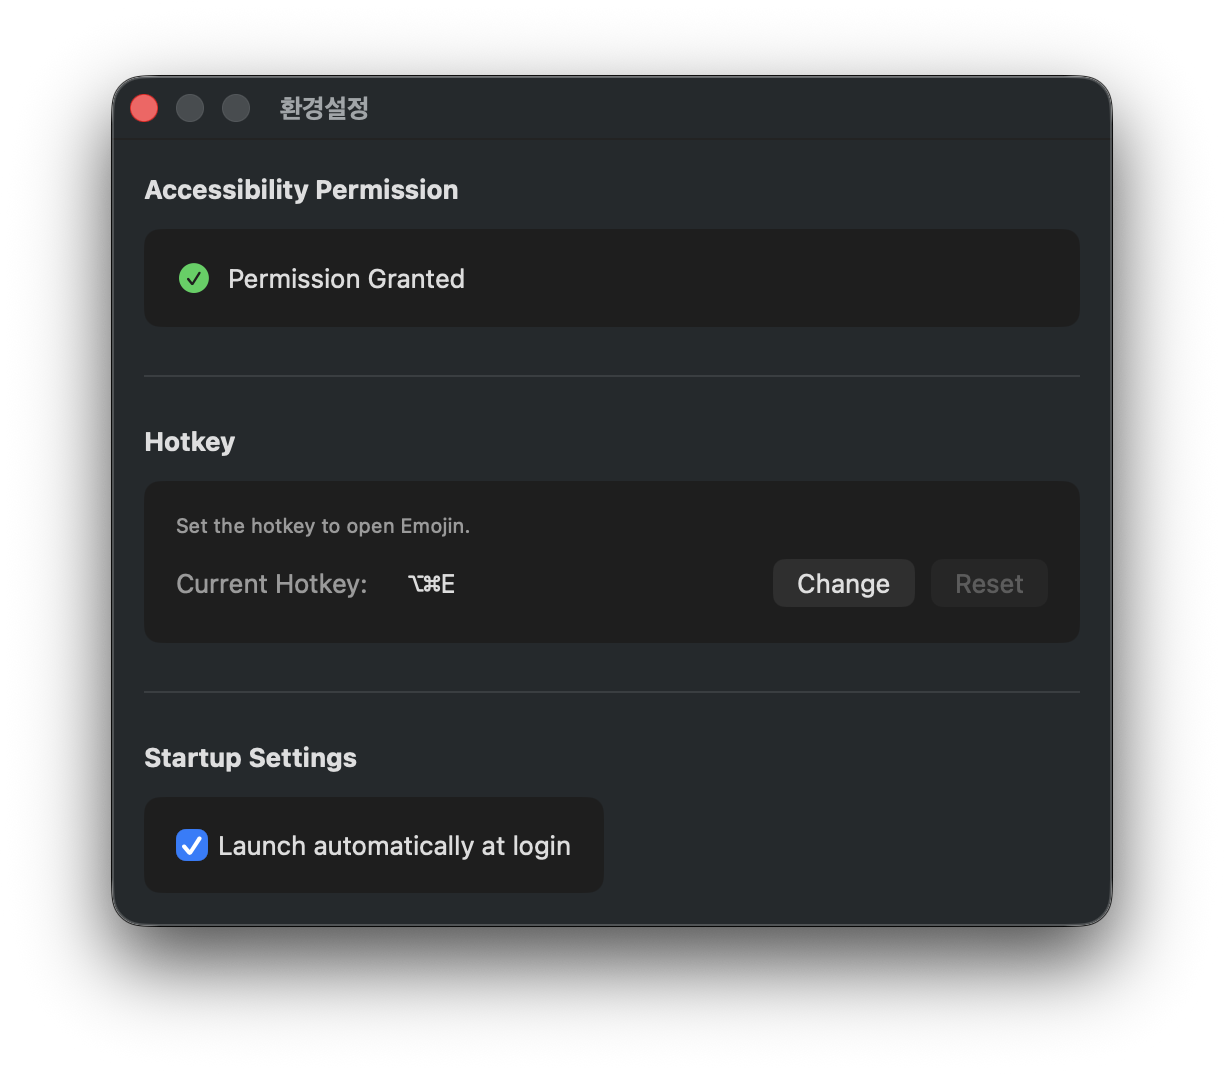The width and height of the screenshot is (1224, 1074).
Task: Click the Hotkey section heading
Action: (x=189, y=441)
